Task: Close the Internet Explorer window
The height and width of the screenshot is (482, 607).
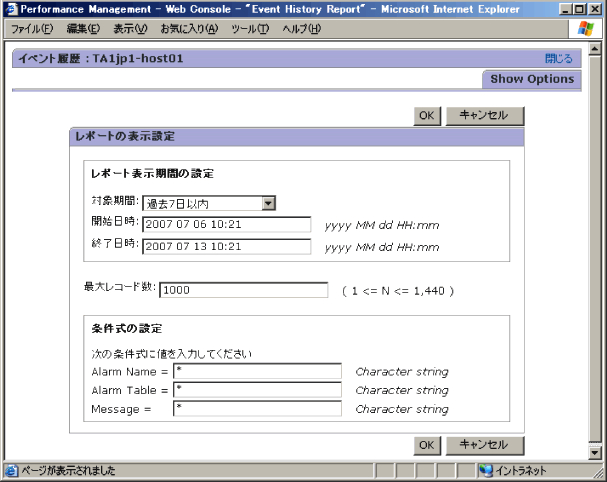Action: pyautogui.click(x=595, y=9)
